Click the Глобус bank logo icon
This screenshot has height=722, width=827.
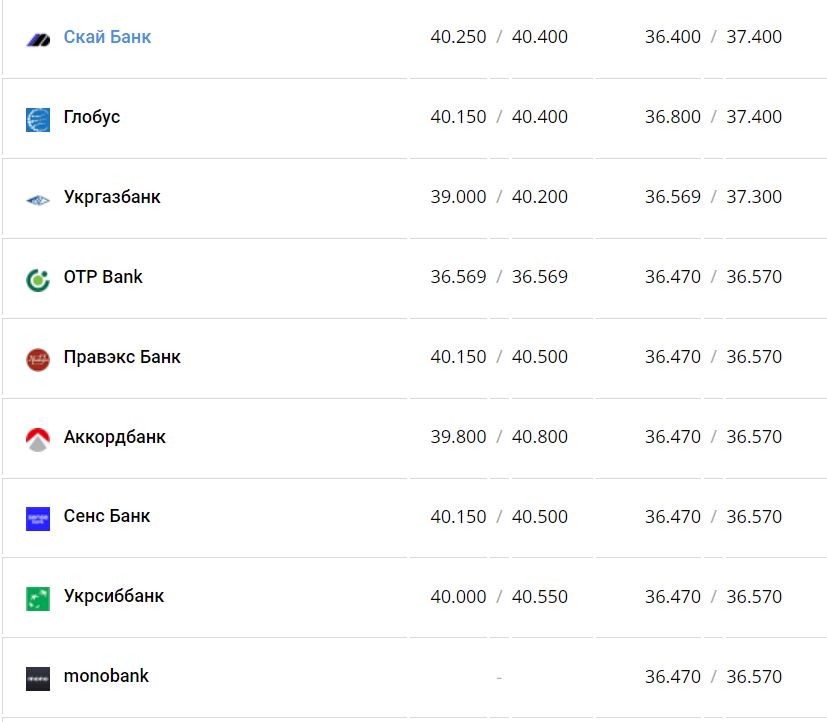[38, 119]
